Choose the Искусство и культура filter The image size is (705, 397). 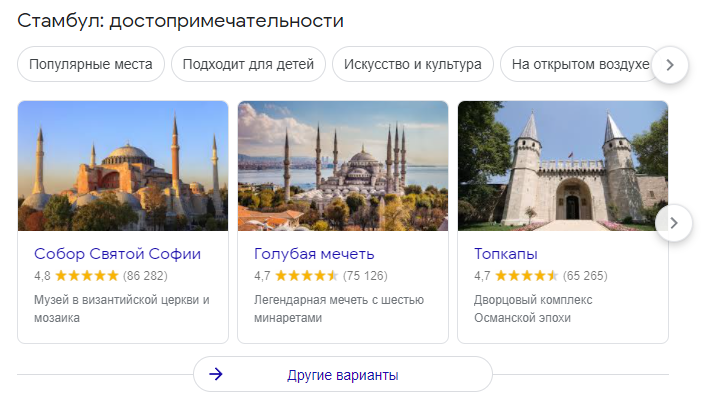413,64
